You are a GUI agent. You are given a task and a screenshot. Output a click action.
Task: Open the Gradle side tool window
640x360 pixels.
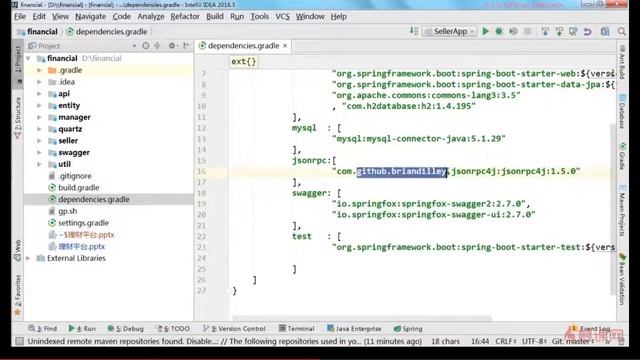[622, 156]
